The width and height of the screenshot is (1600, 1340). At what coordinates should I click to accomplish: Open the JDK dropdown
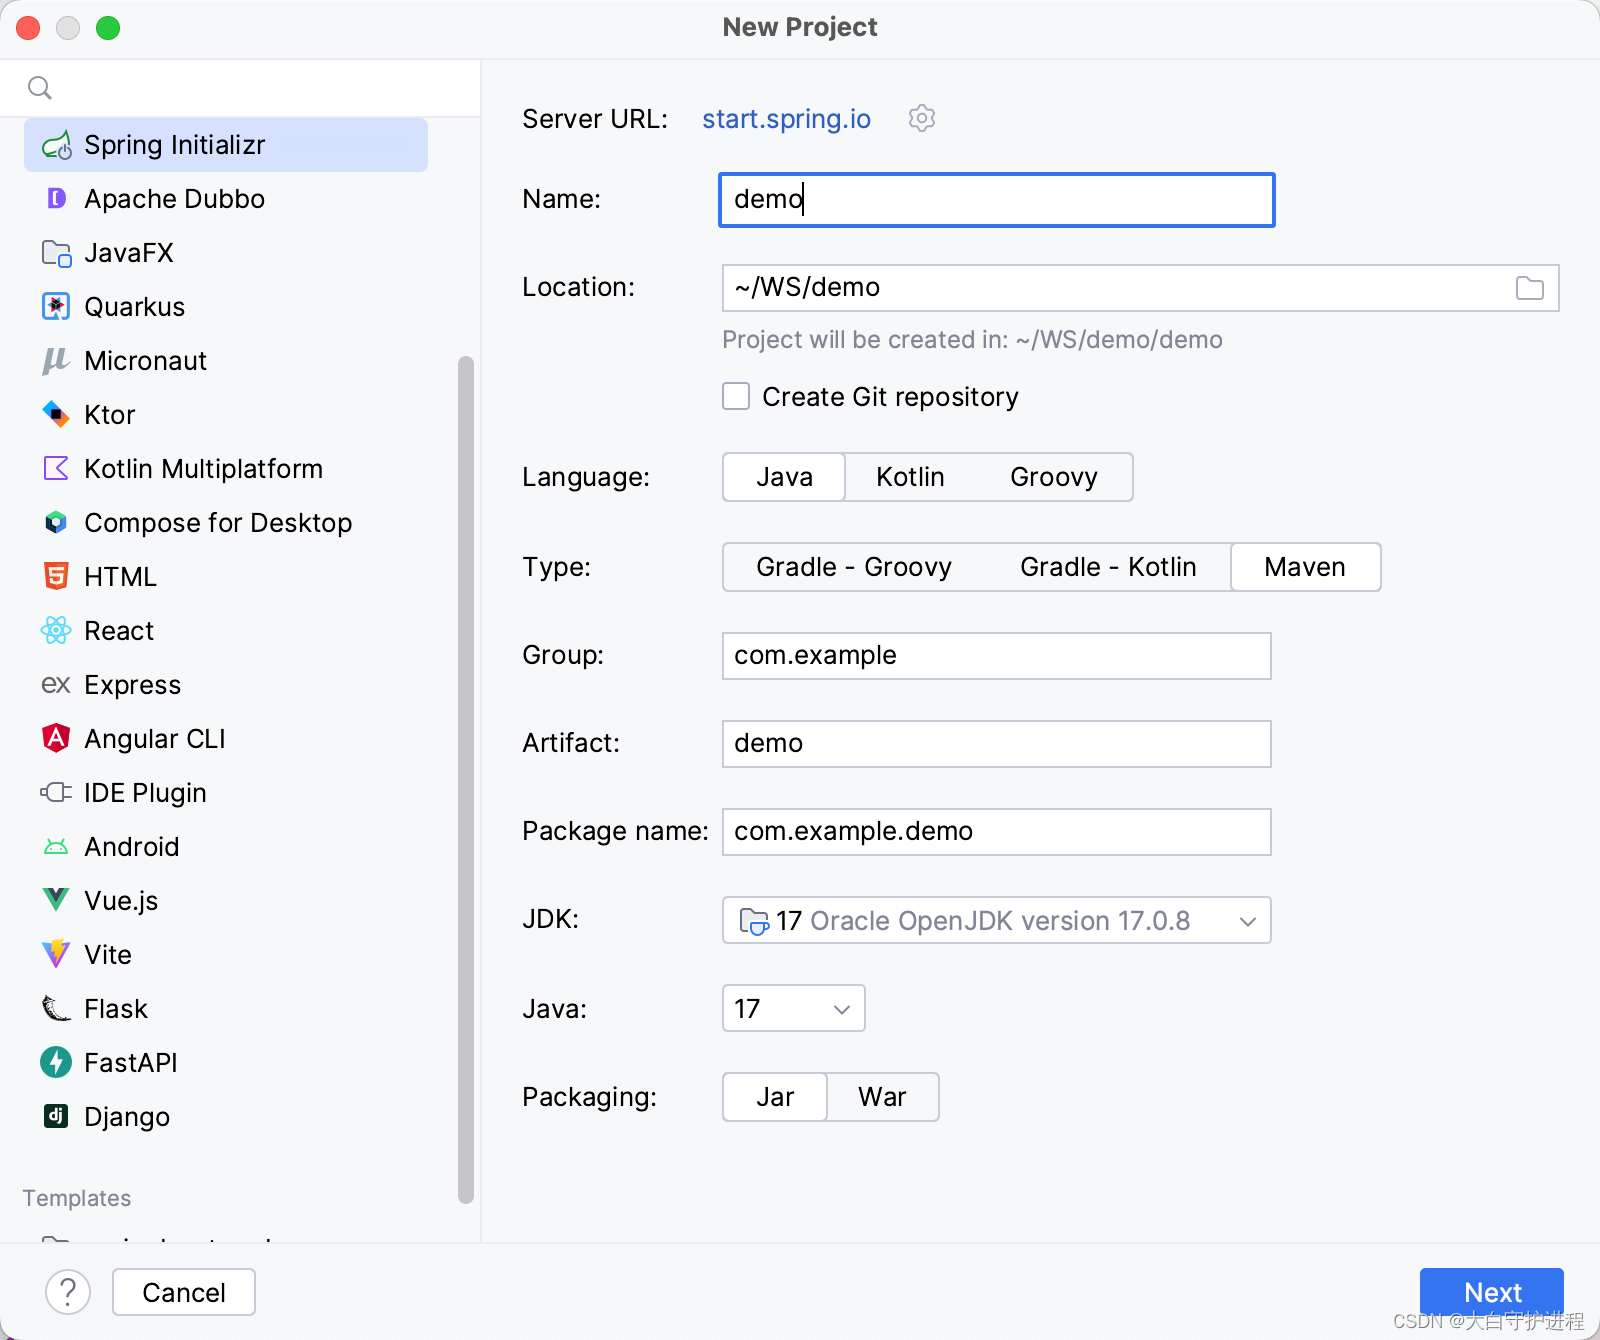996,920
